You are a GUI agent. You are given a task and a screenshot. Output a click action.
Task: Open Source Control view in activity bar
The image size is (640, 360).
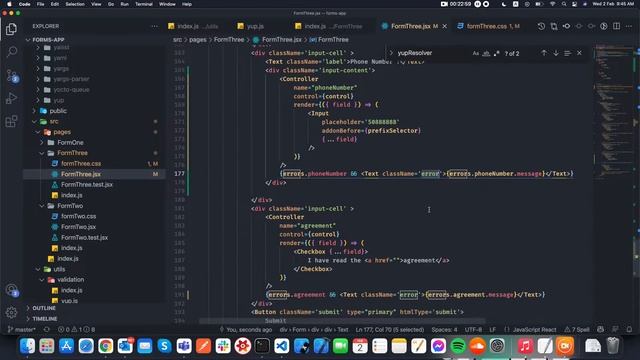11,76
